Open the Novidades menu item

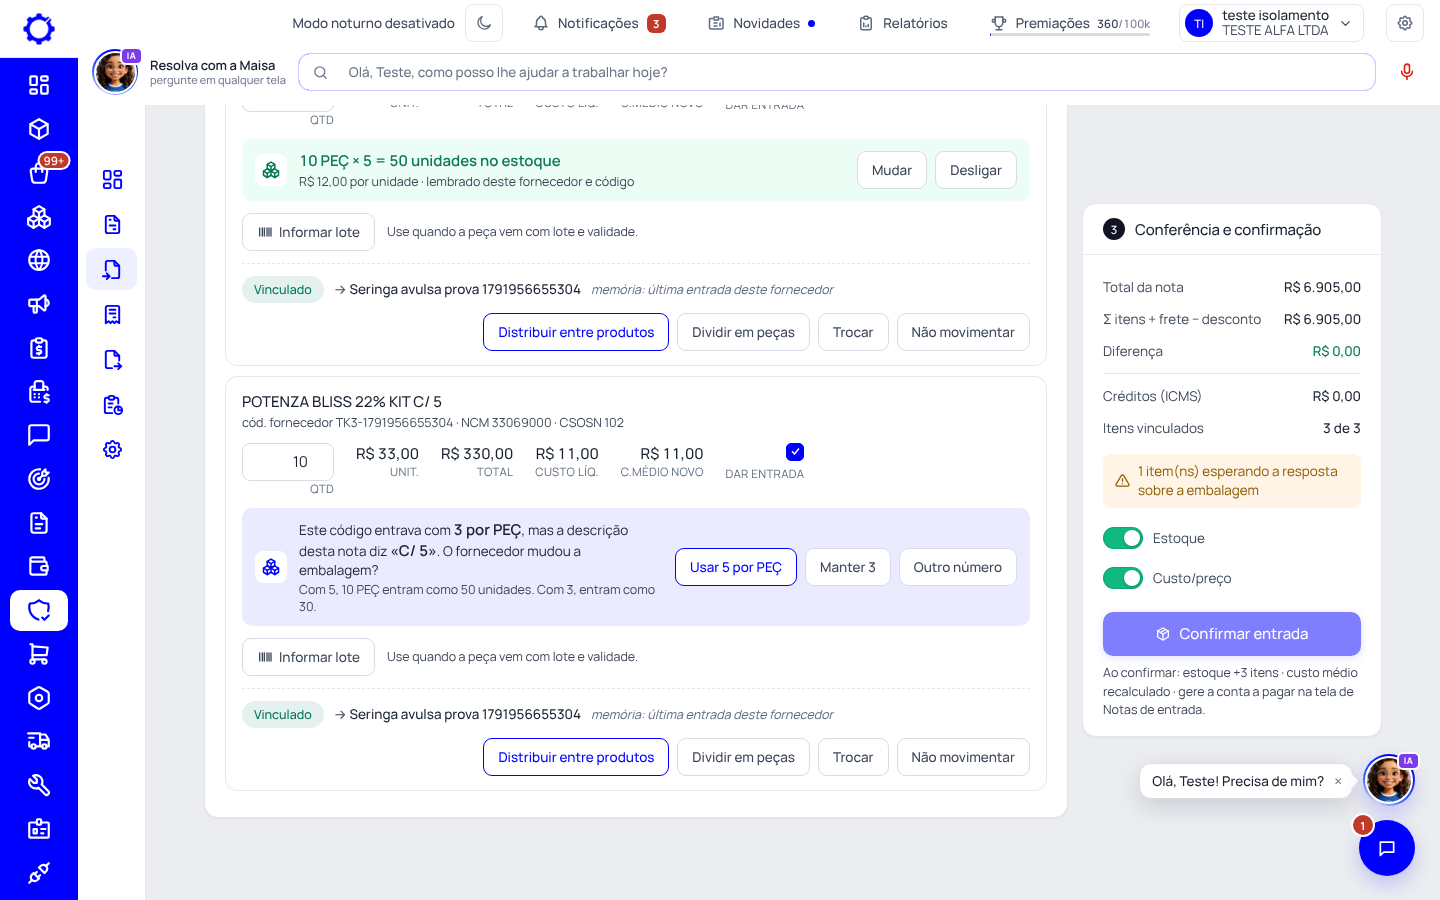point(761,23)
